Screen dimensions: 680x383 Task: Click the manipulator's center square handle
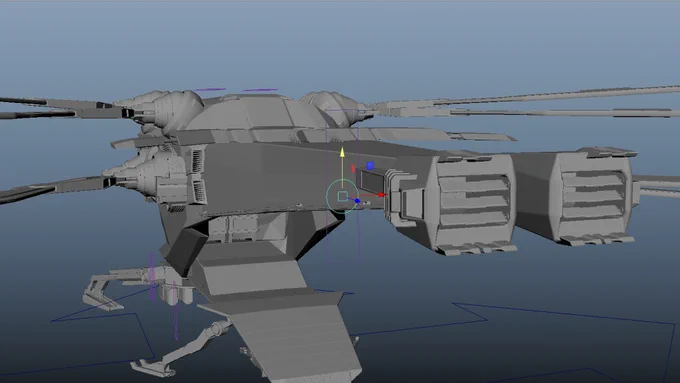pyautogui.click(x=343, y=196)
